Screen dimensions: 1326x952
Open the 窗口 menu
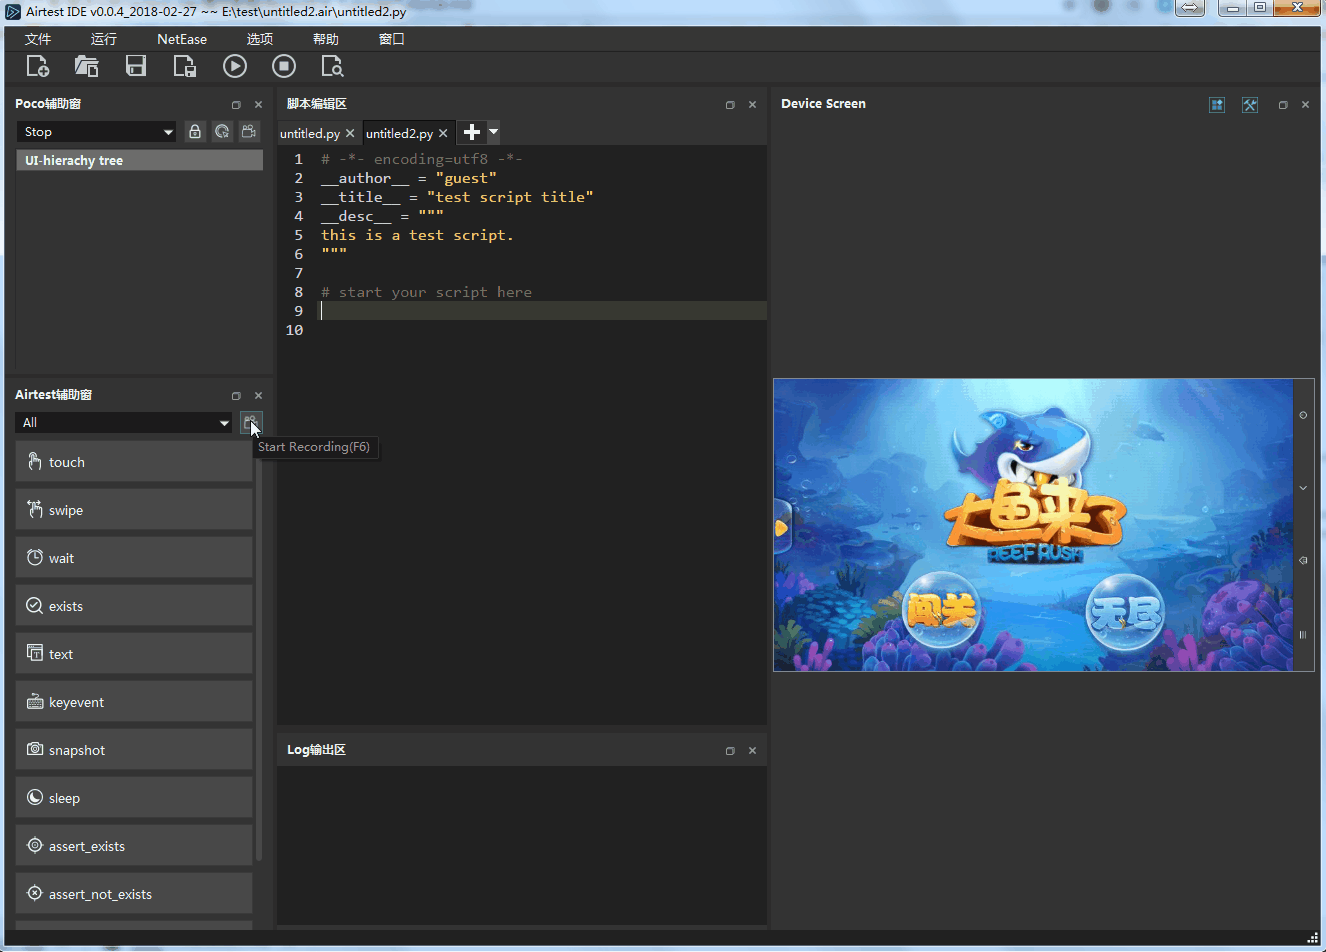point(392,39)
